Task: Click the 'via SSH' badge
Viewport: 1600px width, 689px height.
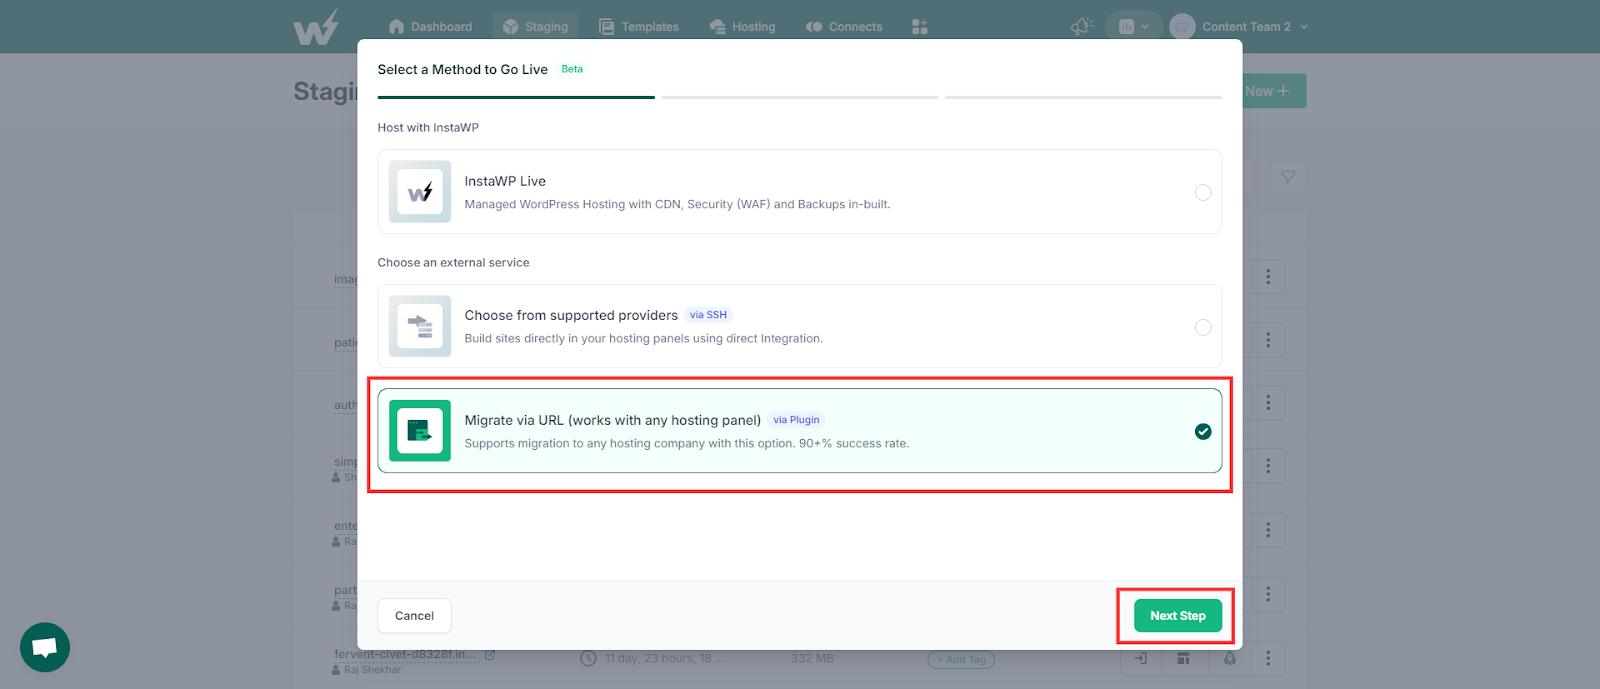Action: coord(708,315)
